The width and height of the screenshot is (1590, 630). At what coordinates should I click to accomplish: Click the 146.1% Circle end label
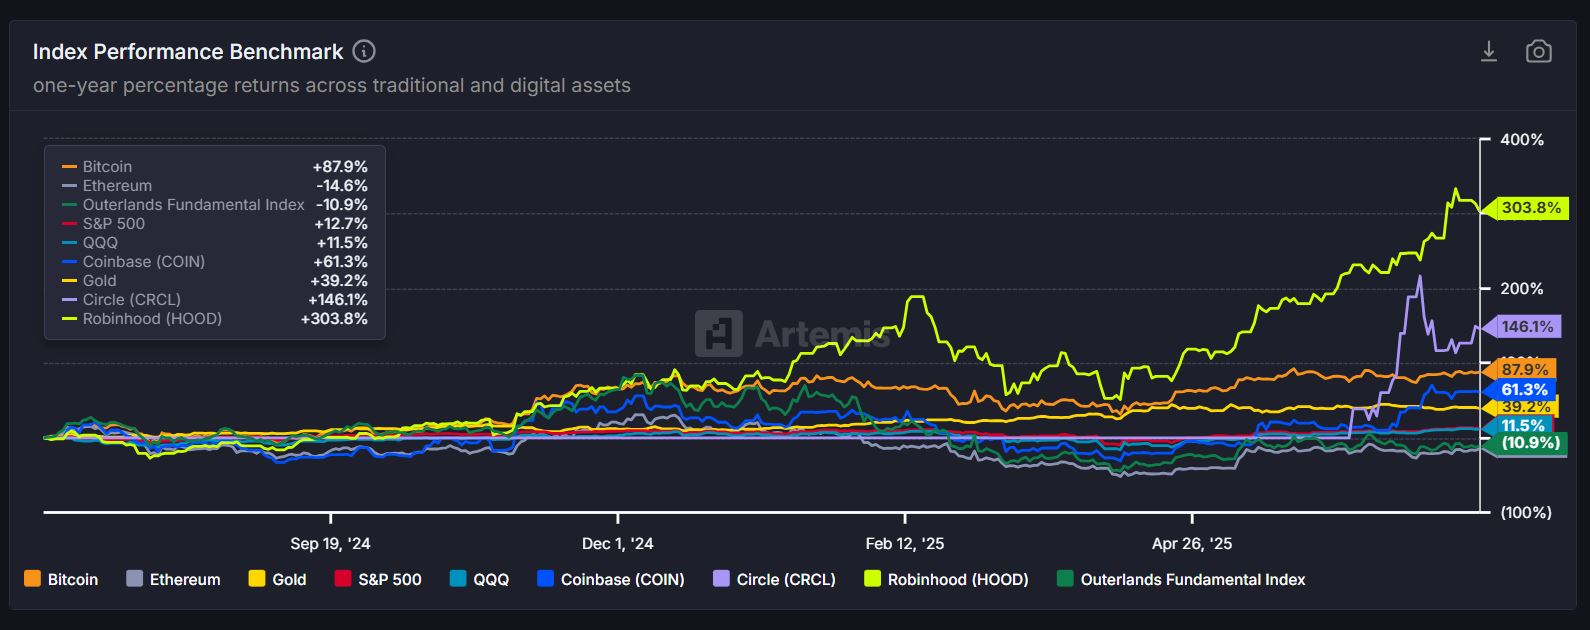[x=1527, y=327]
